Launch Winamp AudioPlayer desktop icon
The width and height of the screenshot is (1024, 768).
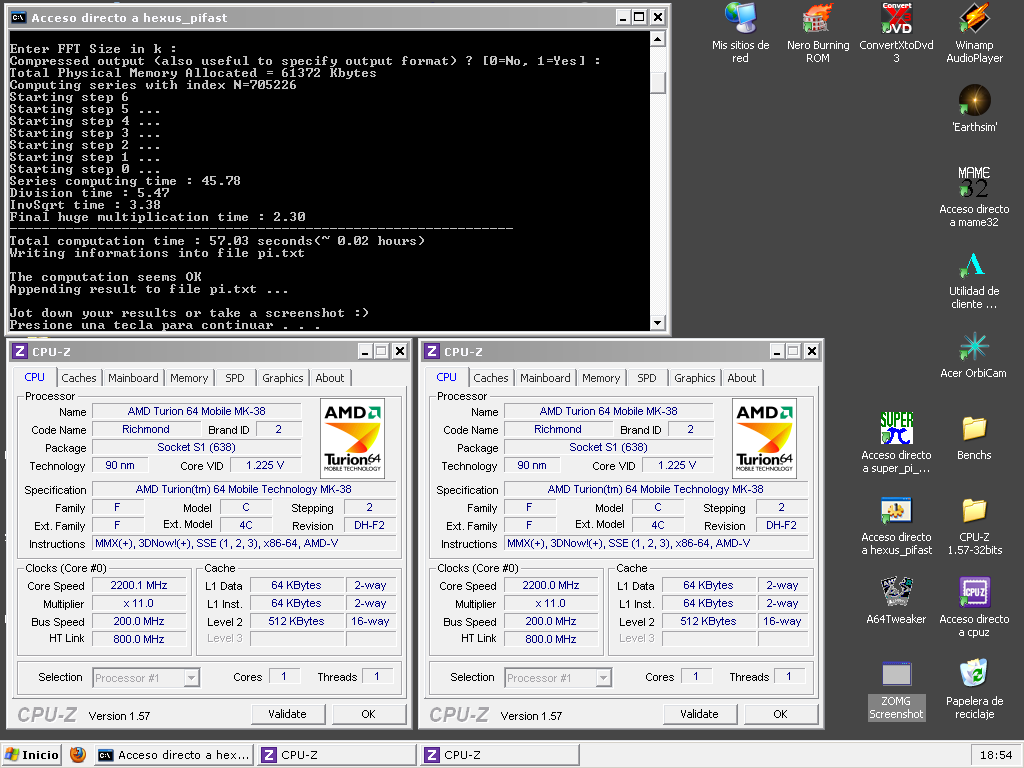pyautogui.click(x=974, y=33)
